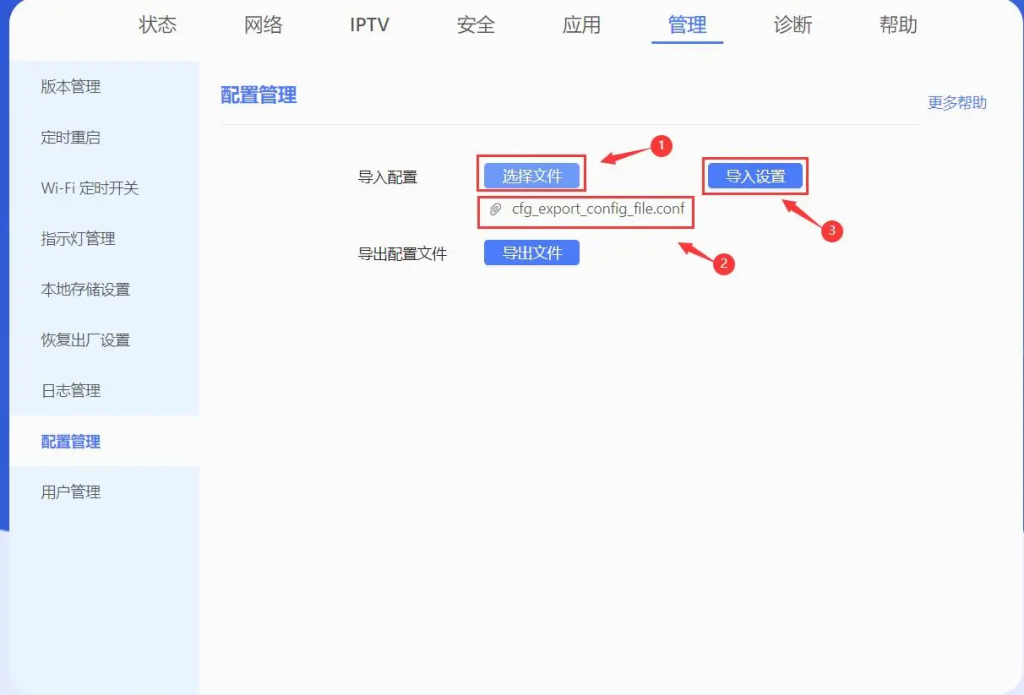1024x695 pixels.
Task: Click the 导出文件 button
Action: point(532,253)
